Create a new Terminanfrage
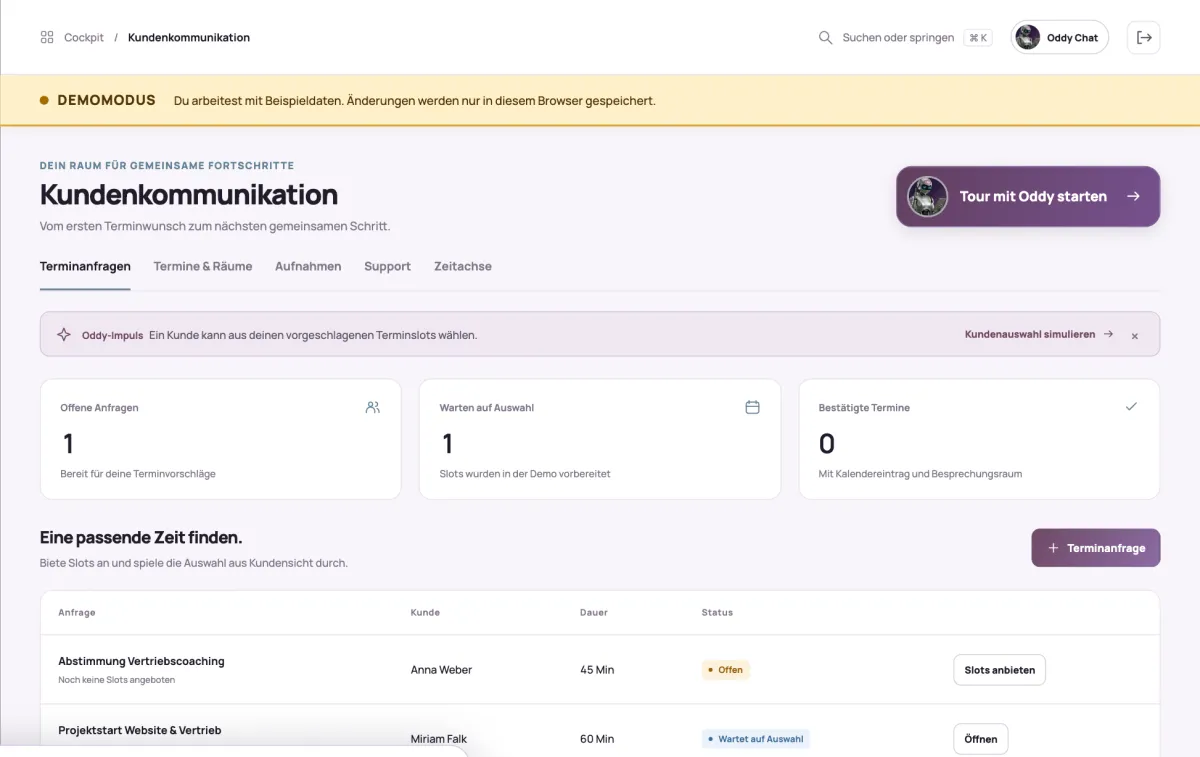The height and width of the screenshot is (757, 1200). tap(1095, 548)
